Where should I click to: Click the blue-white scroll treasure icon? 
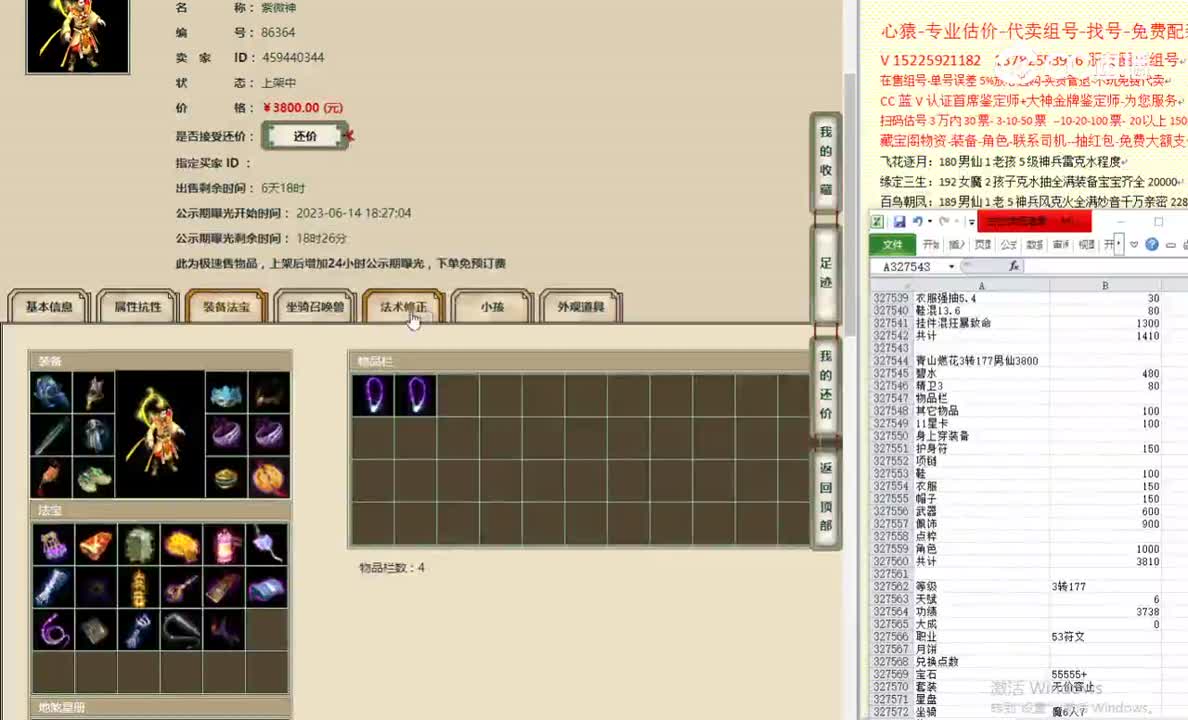[x=53, y=587]
